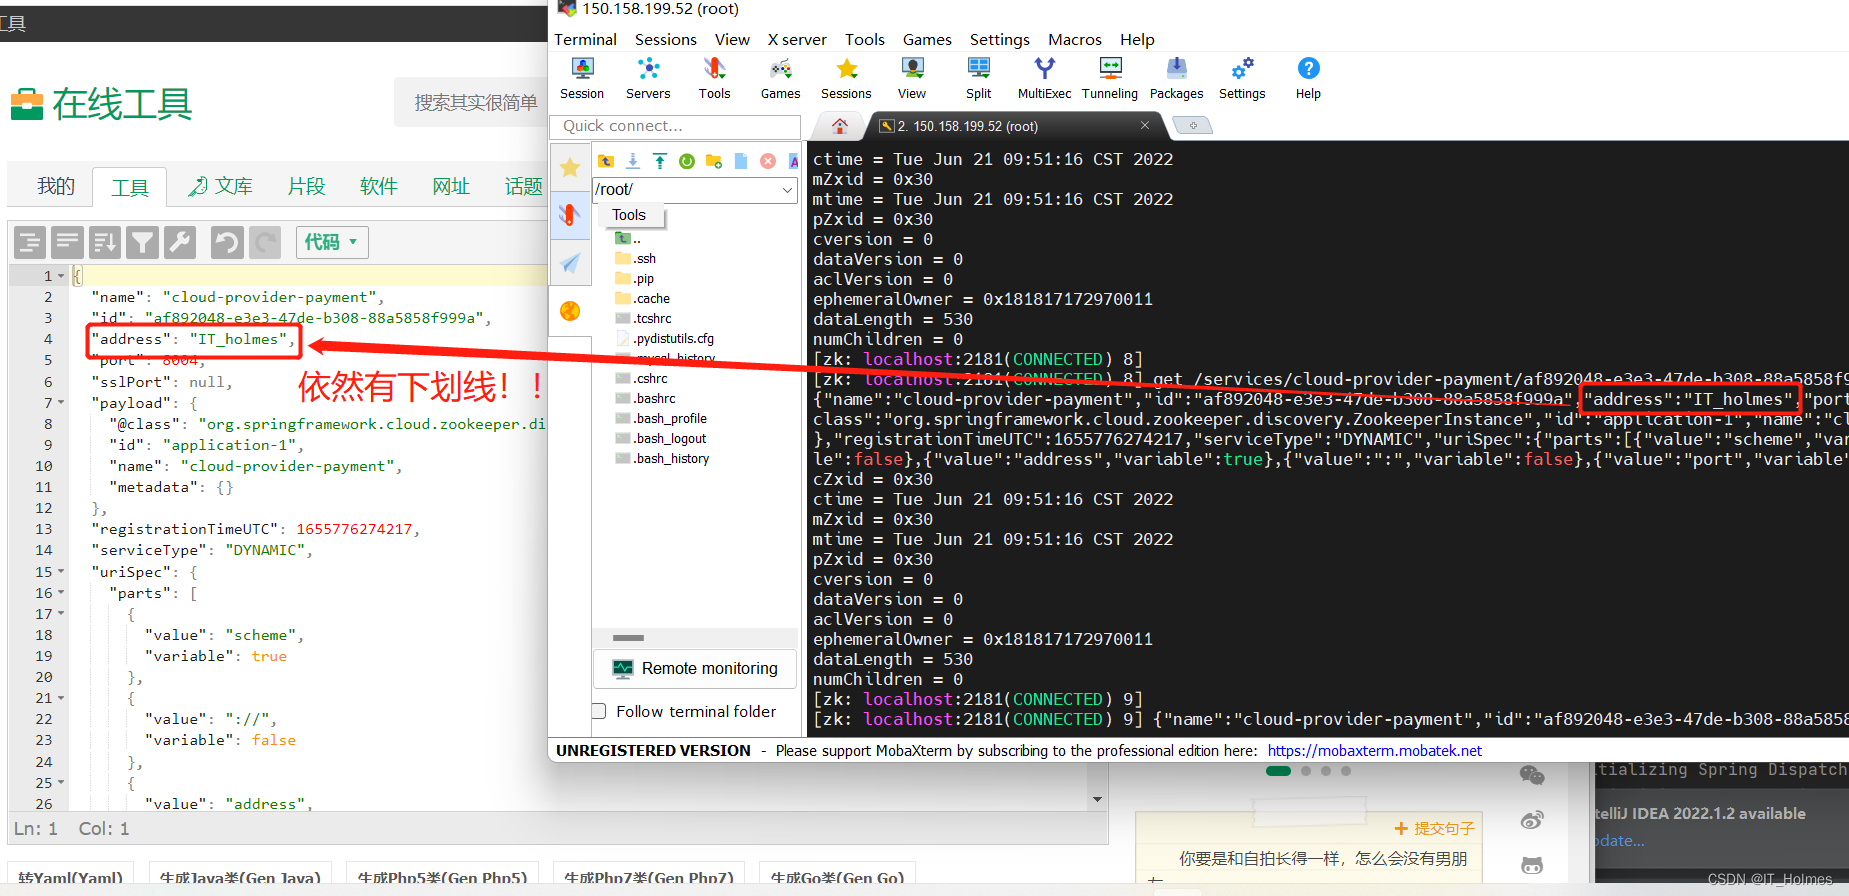Open the MultiExec tool
Screen dimensions: 1849x896
tap(1044, 78)
